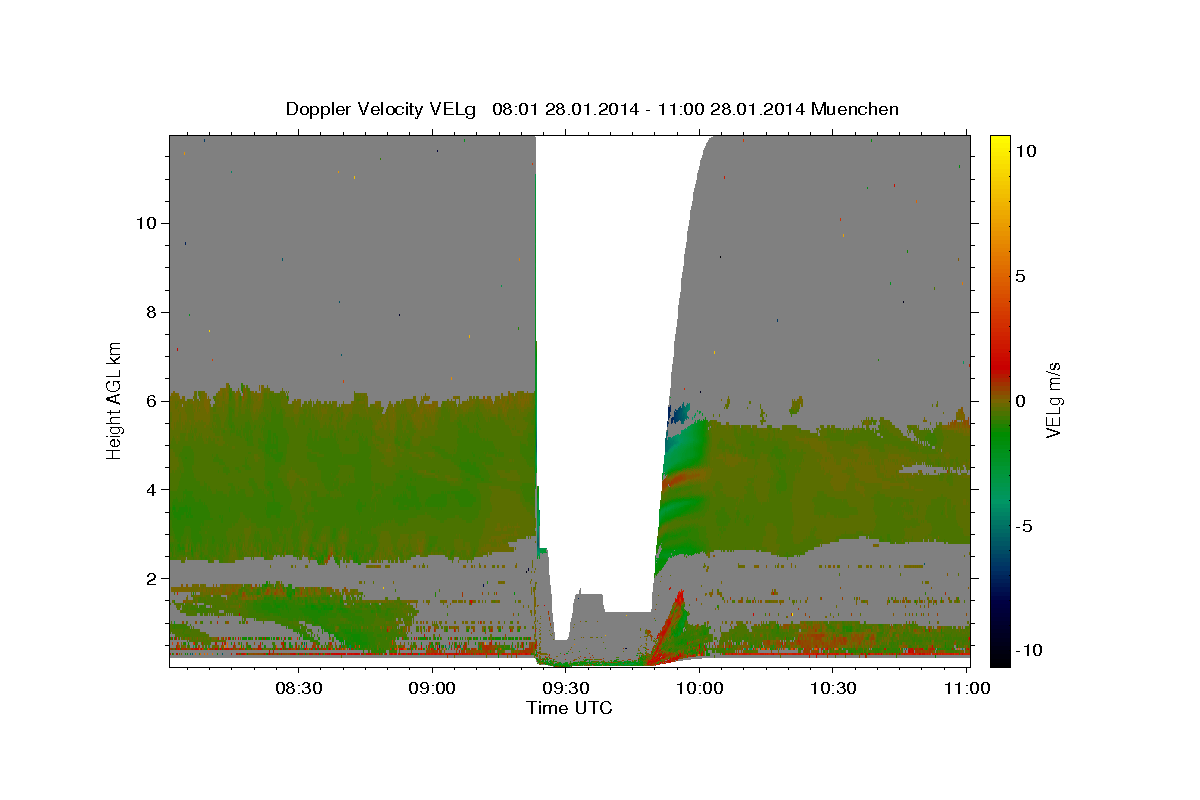Click the 'Time UTC' axis label
The image size is (1200, 800).
[x=569, y=708]
